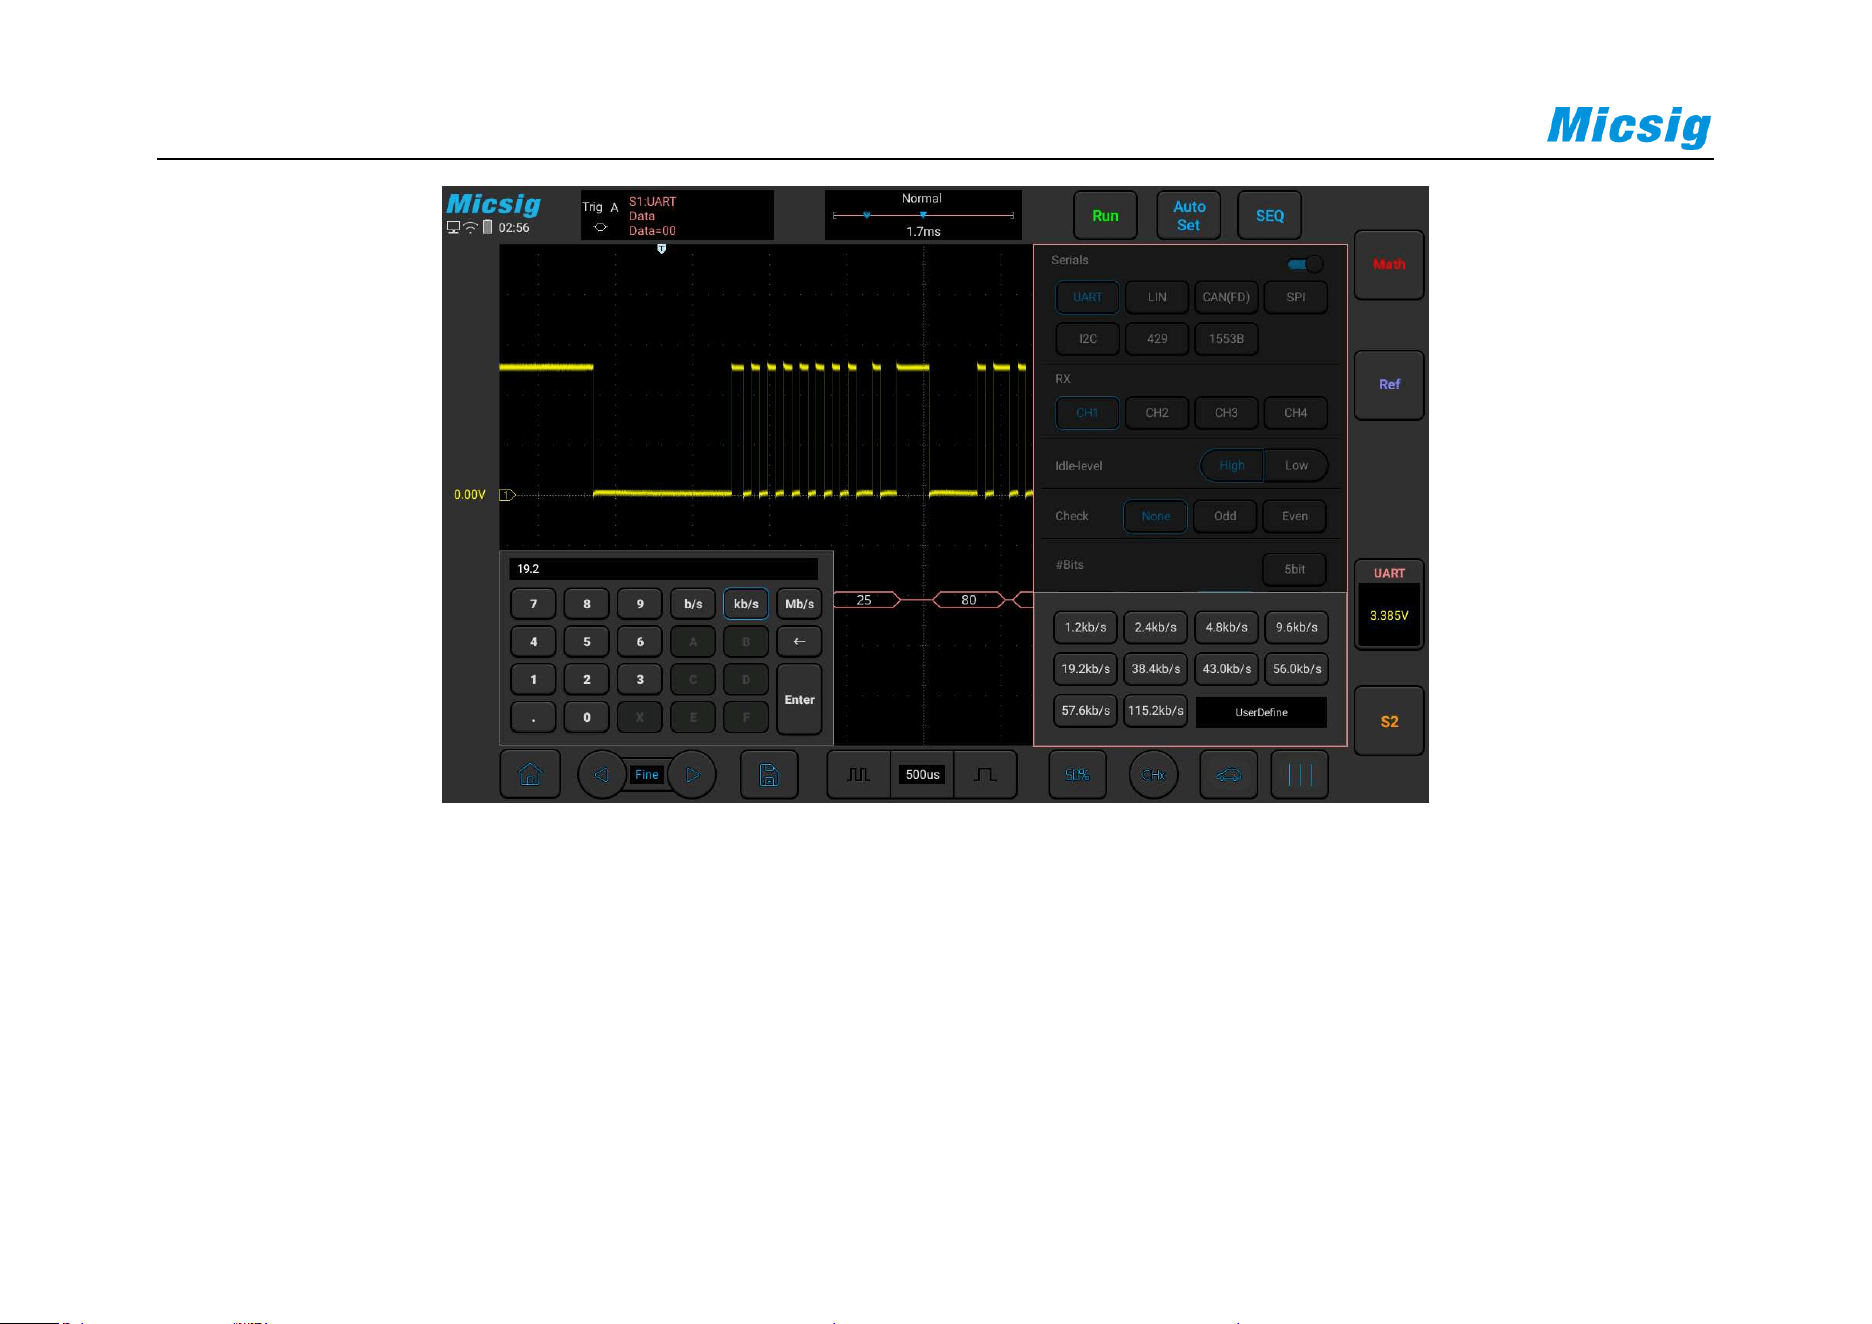Choose the b/s unit on keypad

coord(693,604)
